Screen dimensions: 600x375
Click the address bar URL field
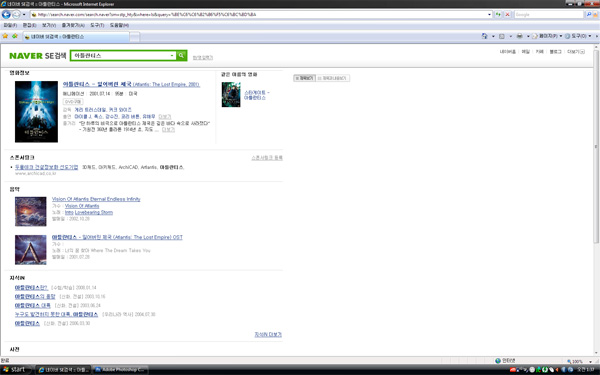259,15
